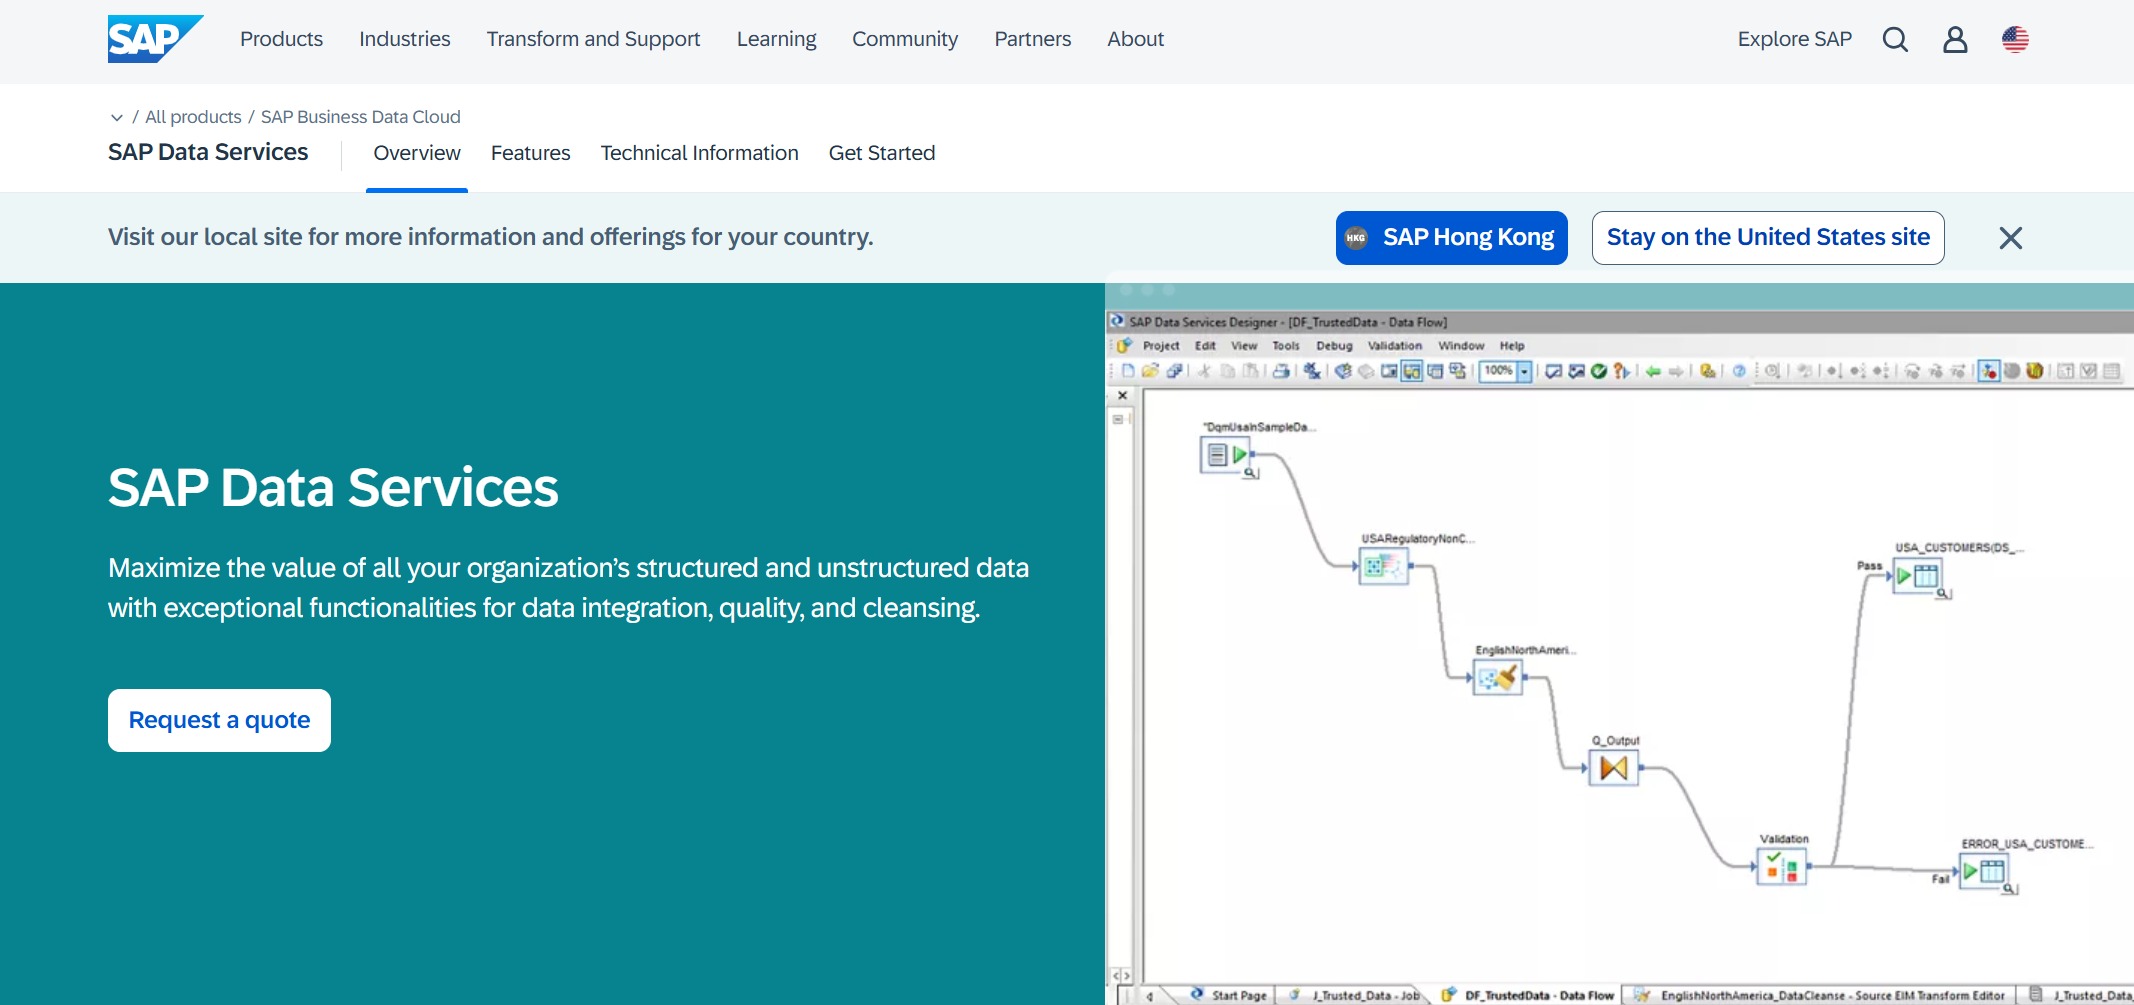2134x1005 pixels.
Task: Open Designer help via the blue question-mark icon
Action: pos(1739,370)
